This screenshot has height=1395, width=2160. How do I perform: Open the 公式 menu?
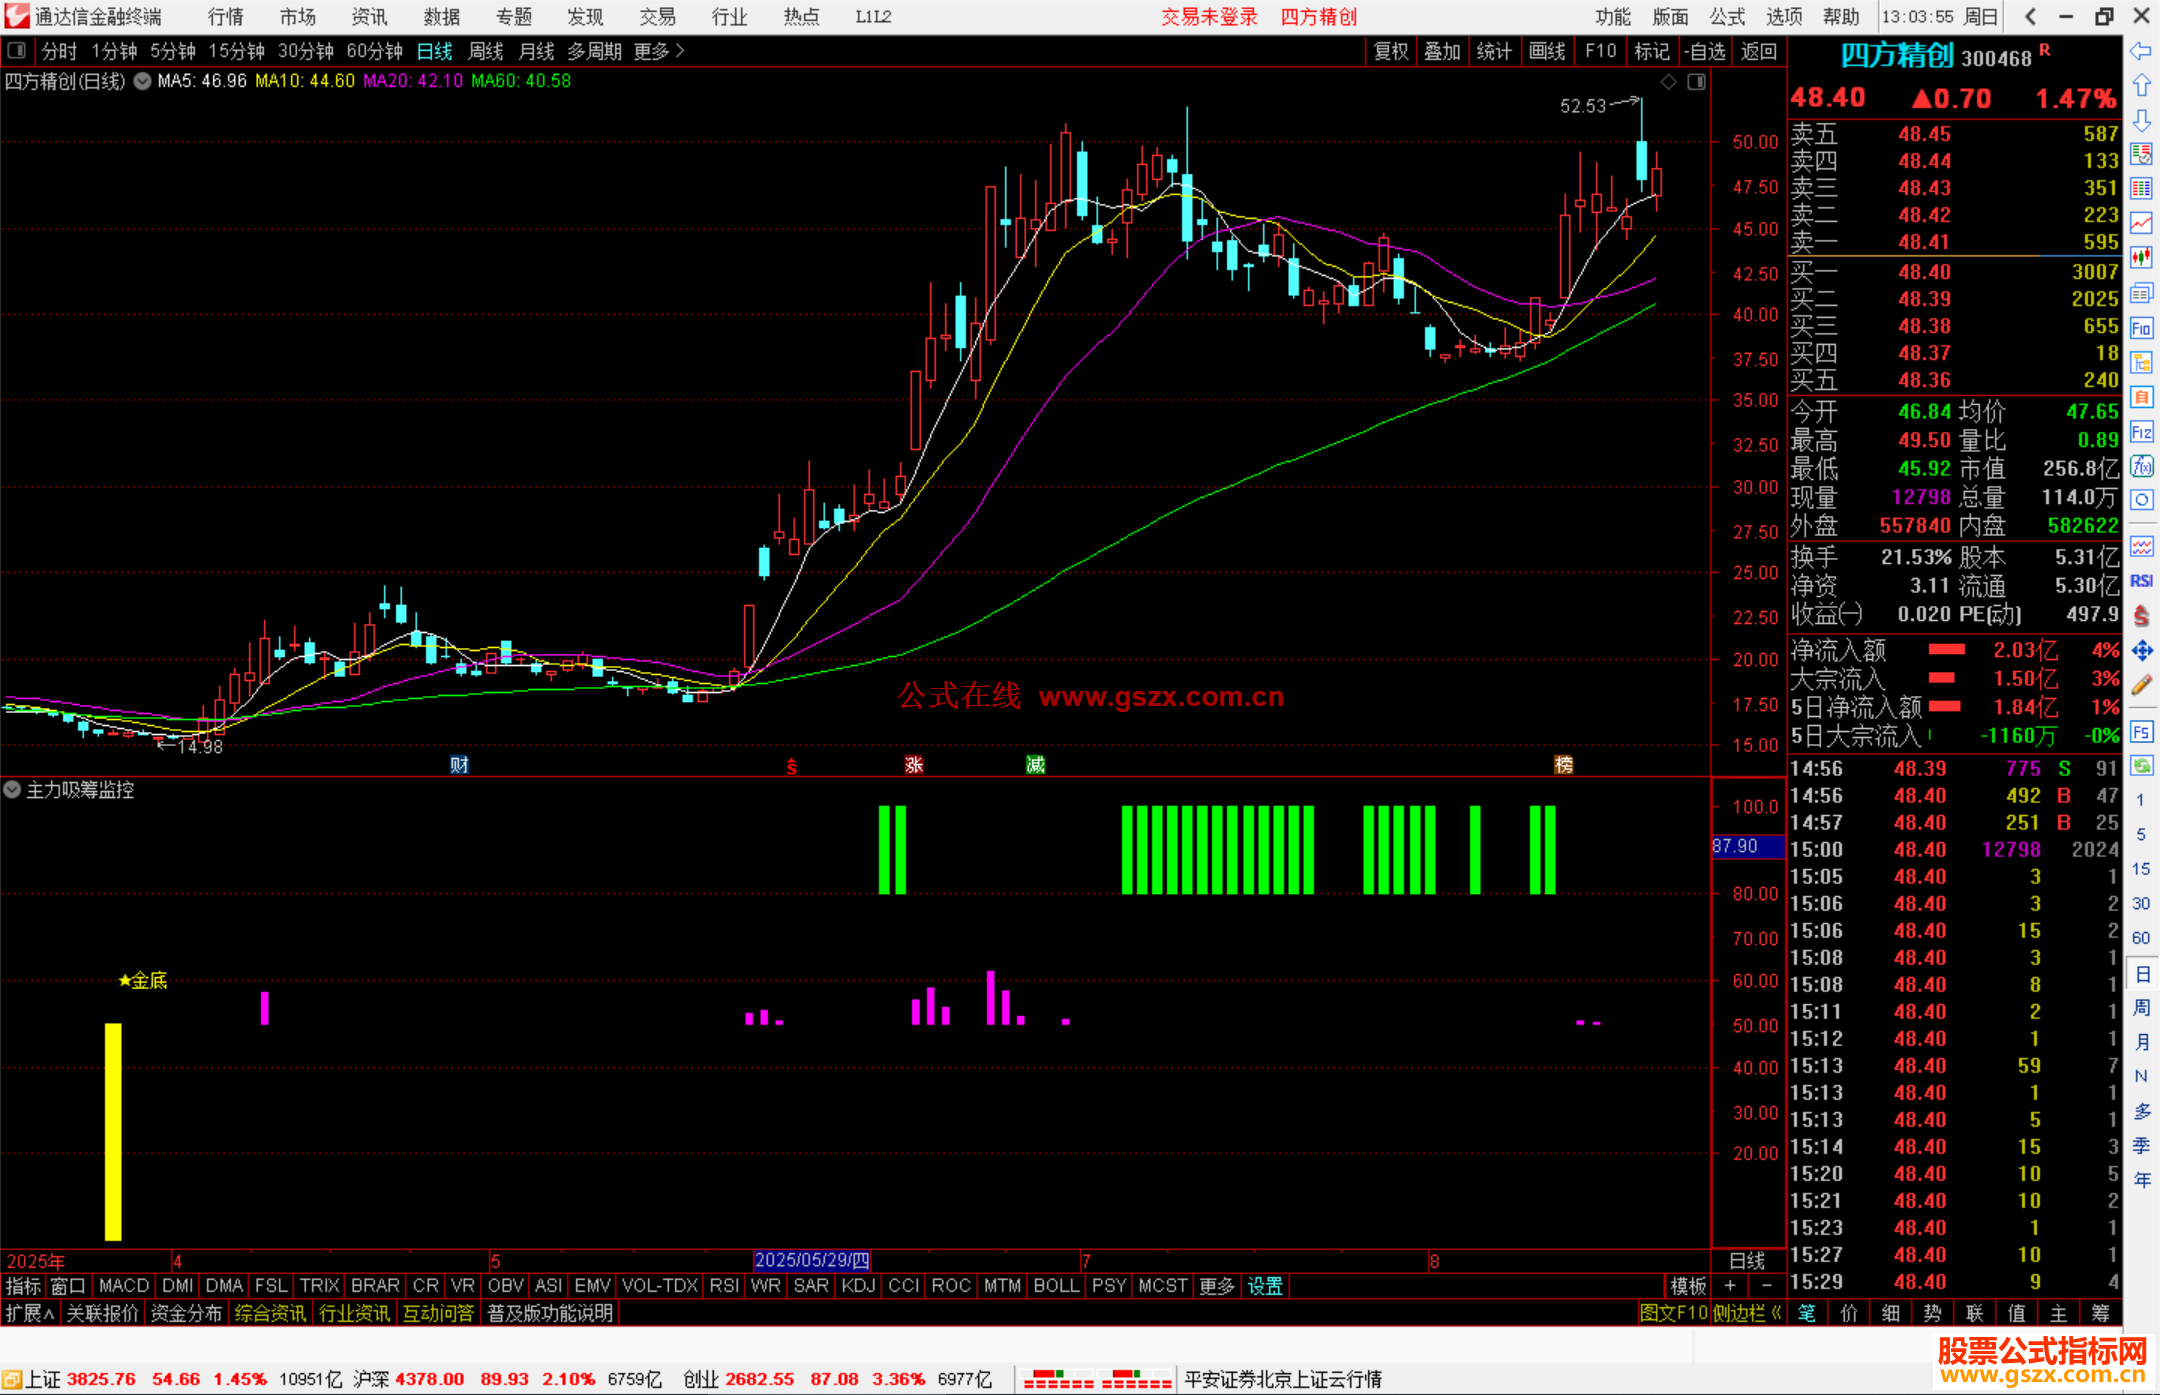[1727, 16]
